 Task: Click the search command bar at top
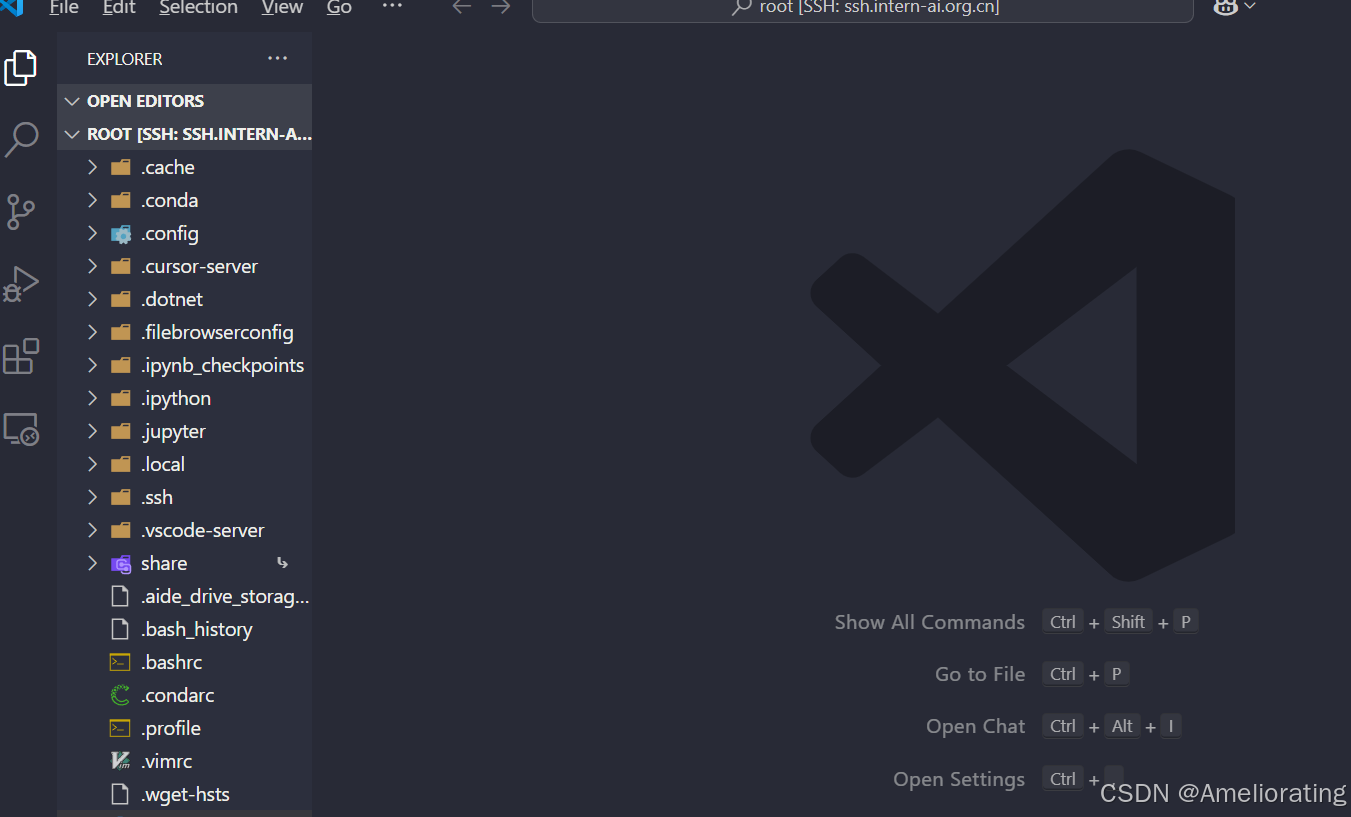tap(862, 8)
